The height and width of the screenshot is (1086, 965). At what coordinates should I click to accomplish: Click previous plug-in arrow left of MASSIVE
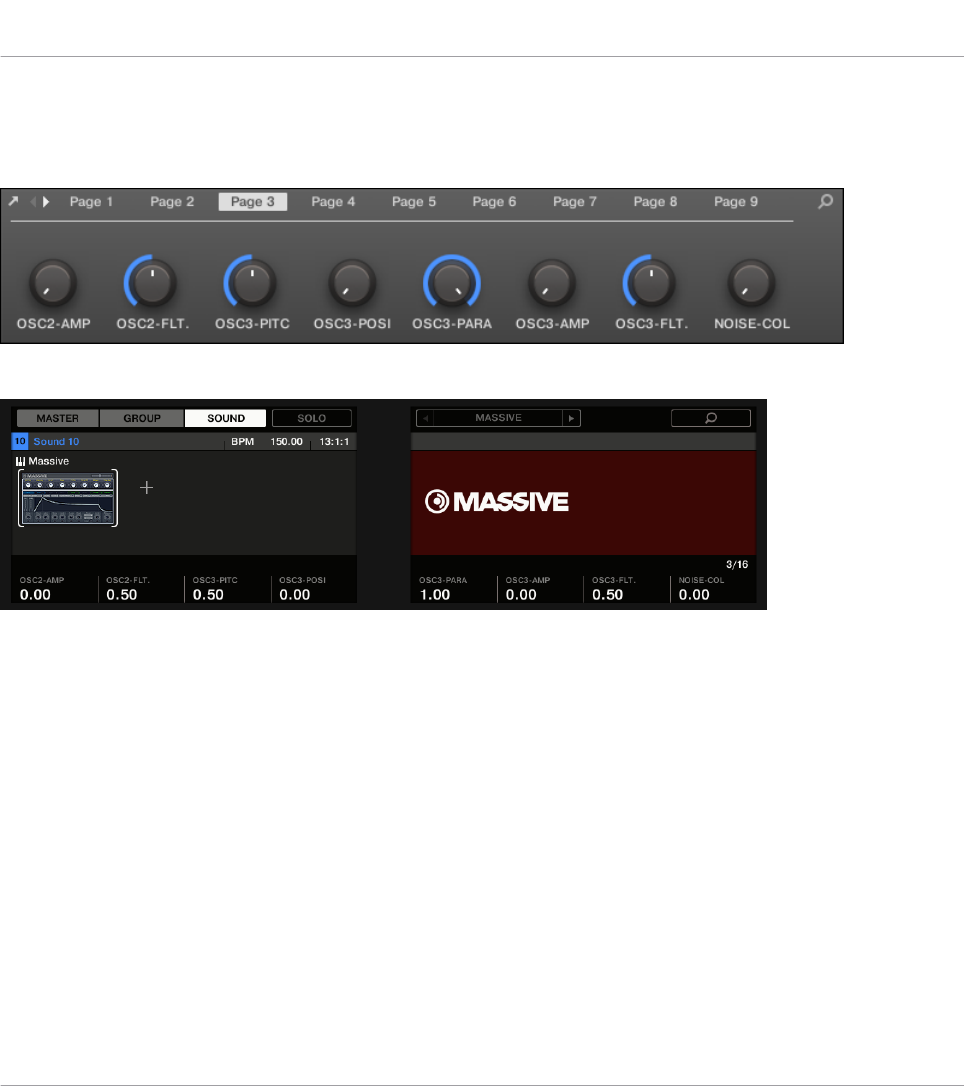tap(425, 418)
